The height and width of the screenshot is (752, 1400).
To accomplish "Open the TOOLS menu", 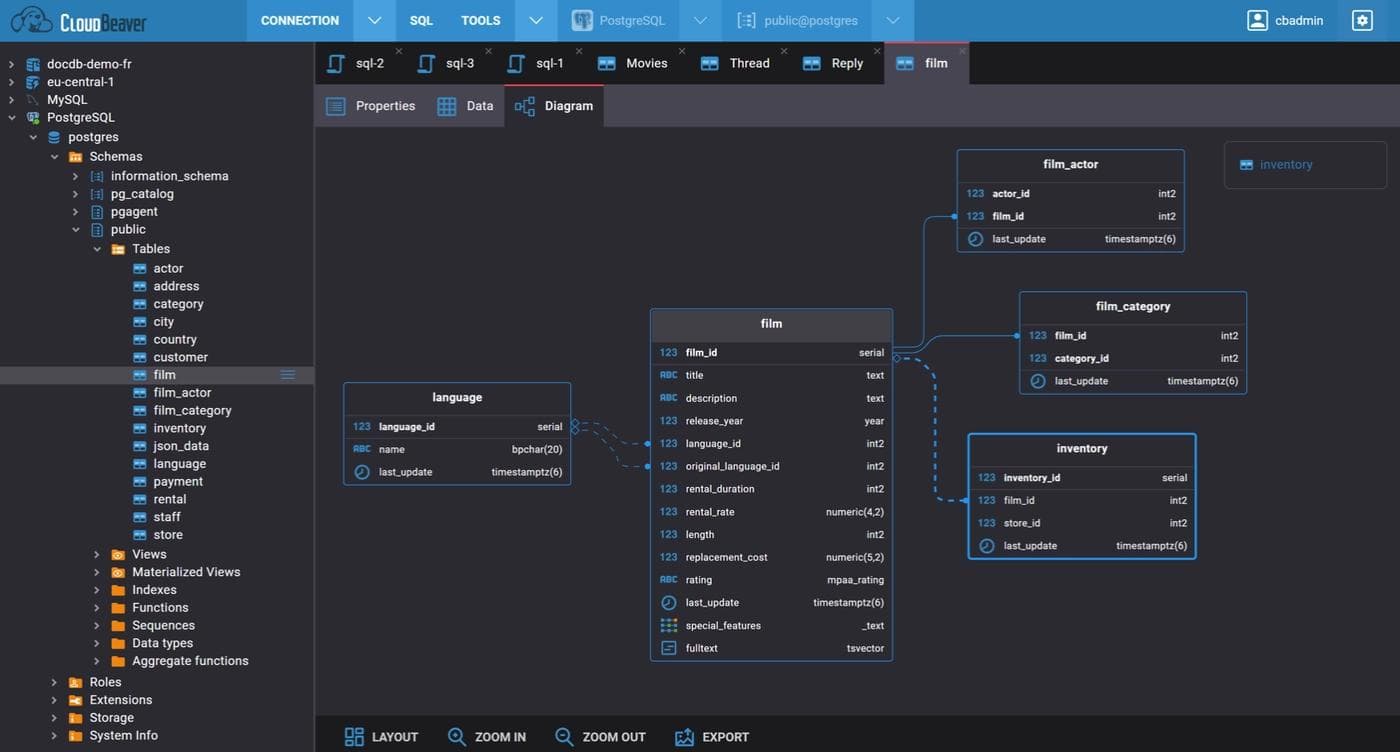I will [480, 19].
